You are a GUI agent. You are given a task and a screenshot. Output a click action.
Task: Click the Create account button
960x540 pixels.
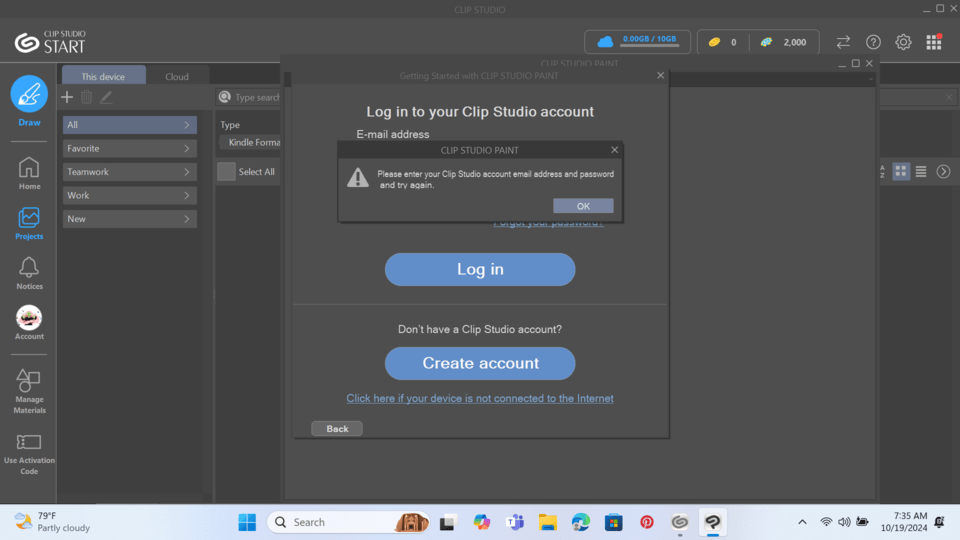(480, 363)
